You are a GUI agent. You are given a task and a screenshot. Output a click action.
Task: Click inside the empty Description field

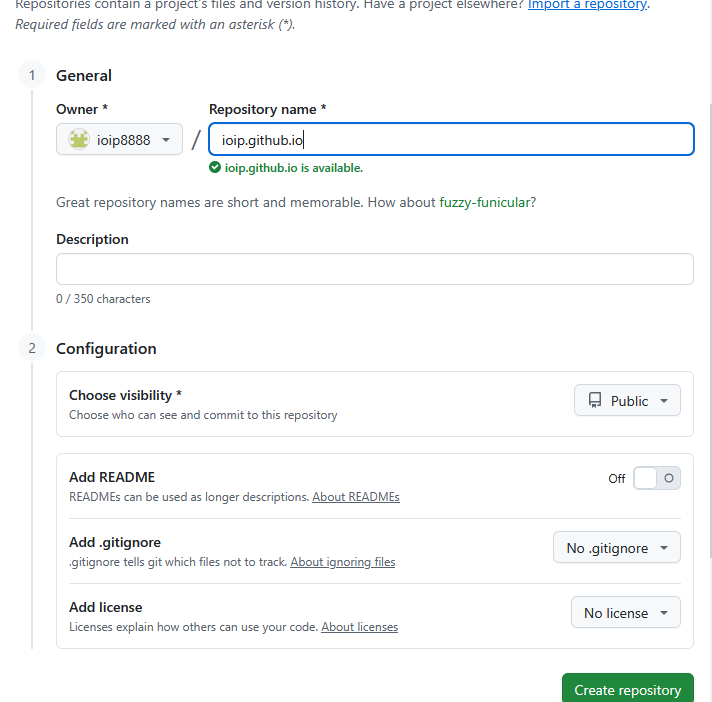(374, 269)
